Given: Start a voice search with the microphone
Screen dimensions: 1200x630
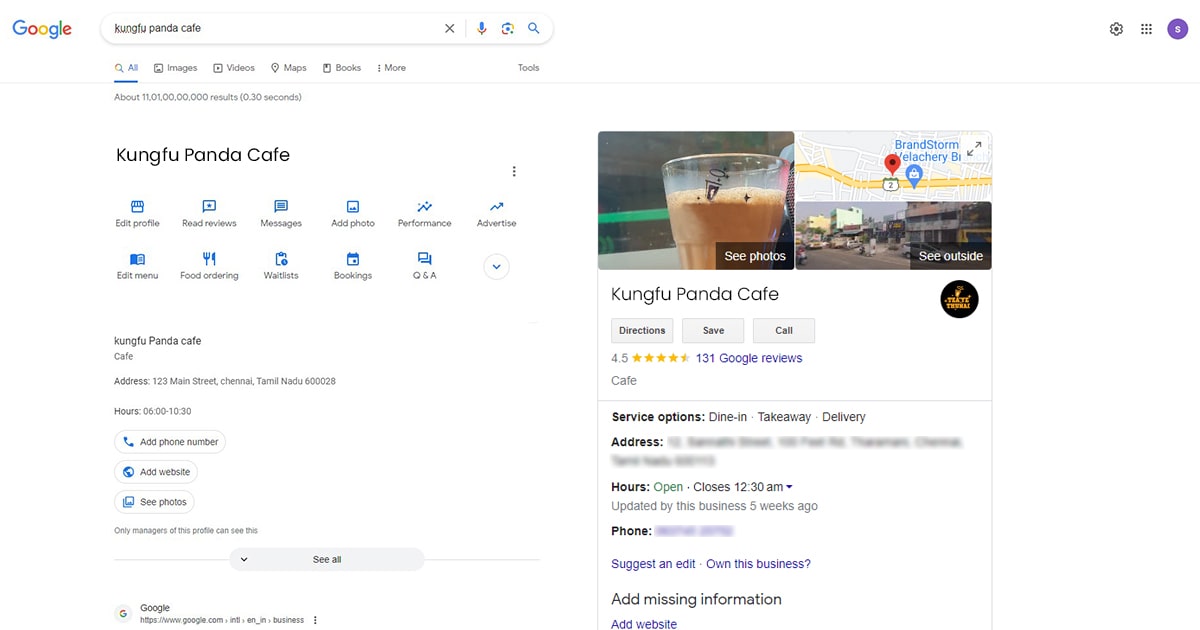Looking at the screenshot, I should tap(481, 29).
